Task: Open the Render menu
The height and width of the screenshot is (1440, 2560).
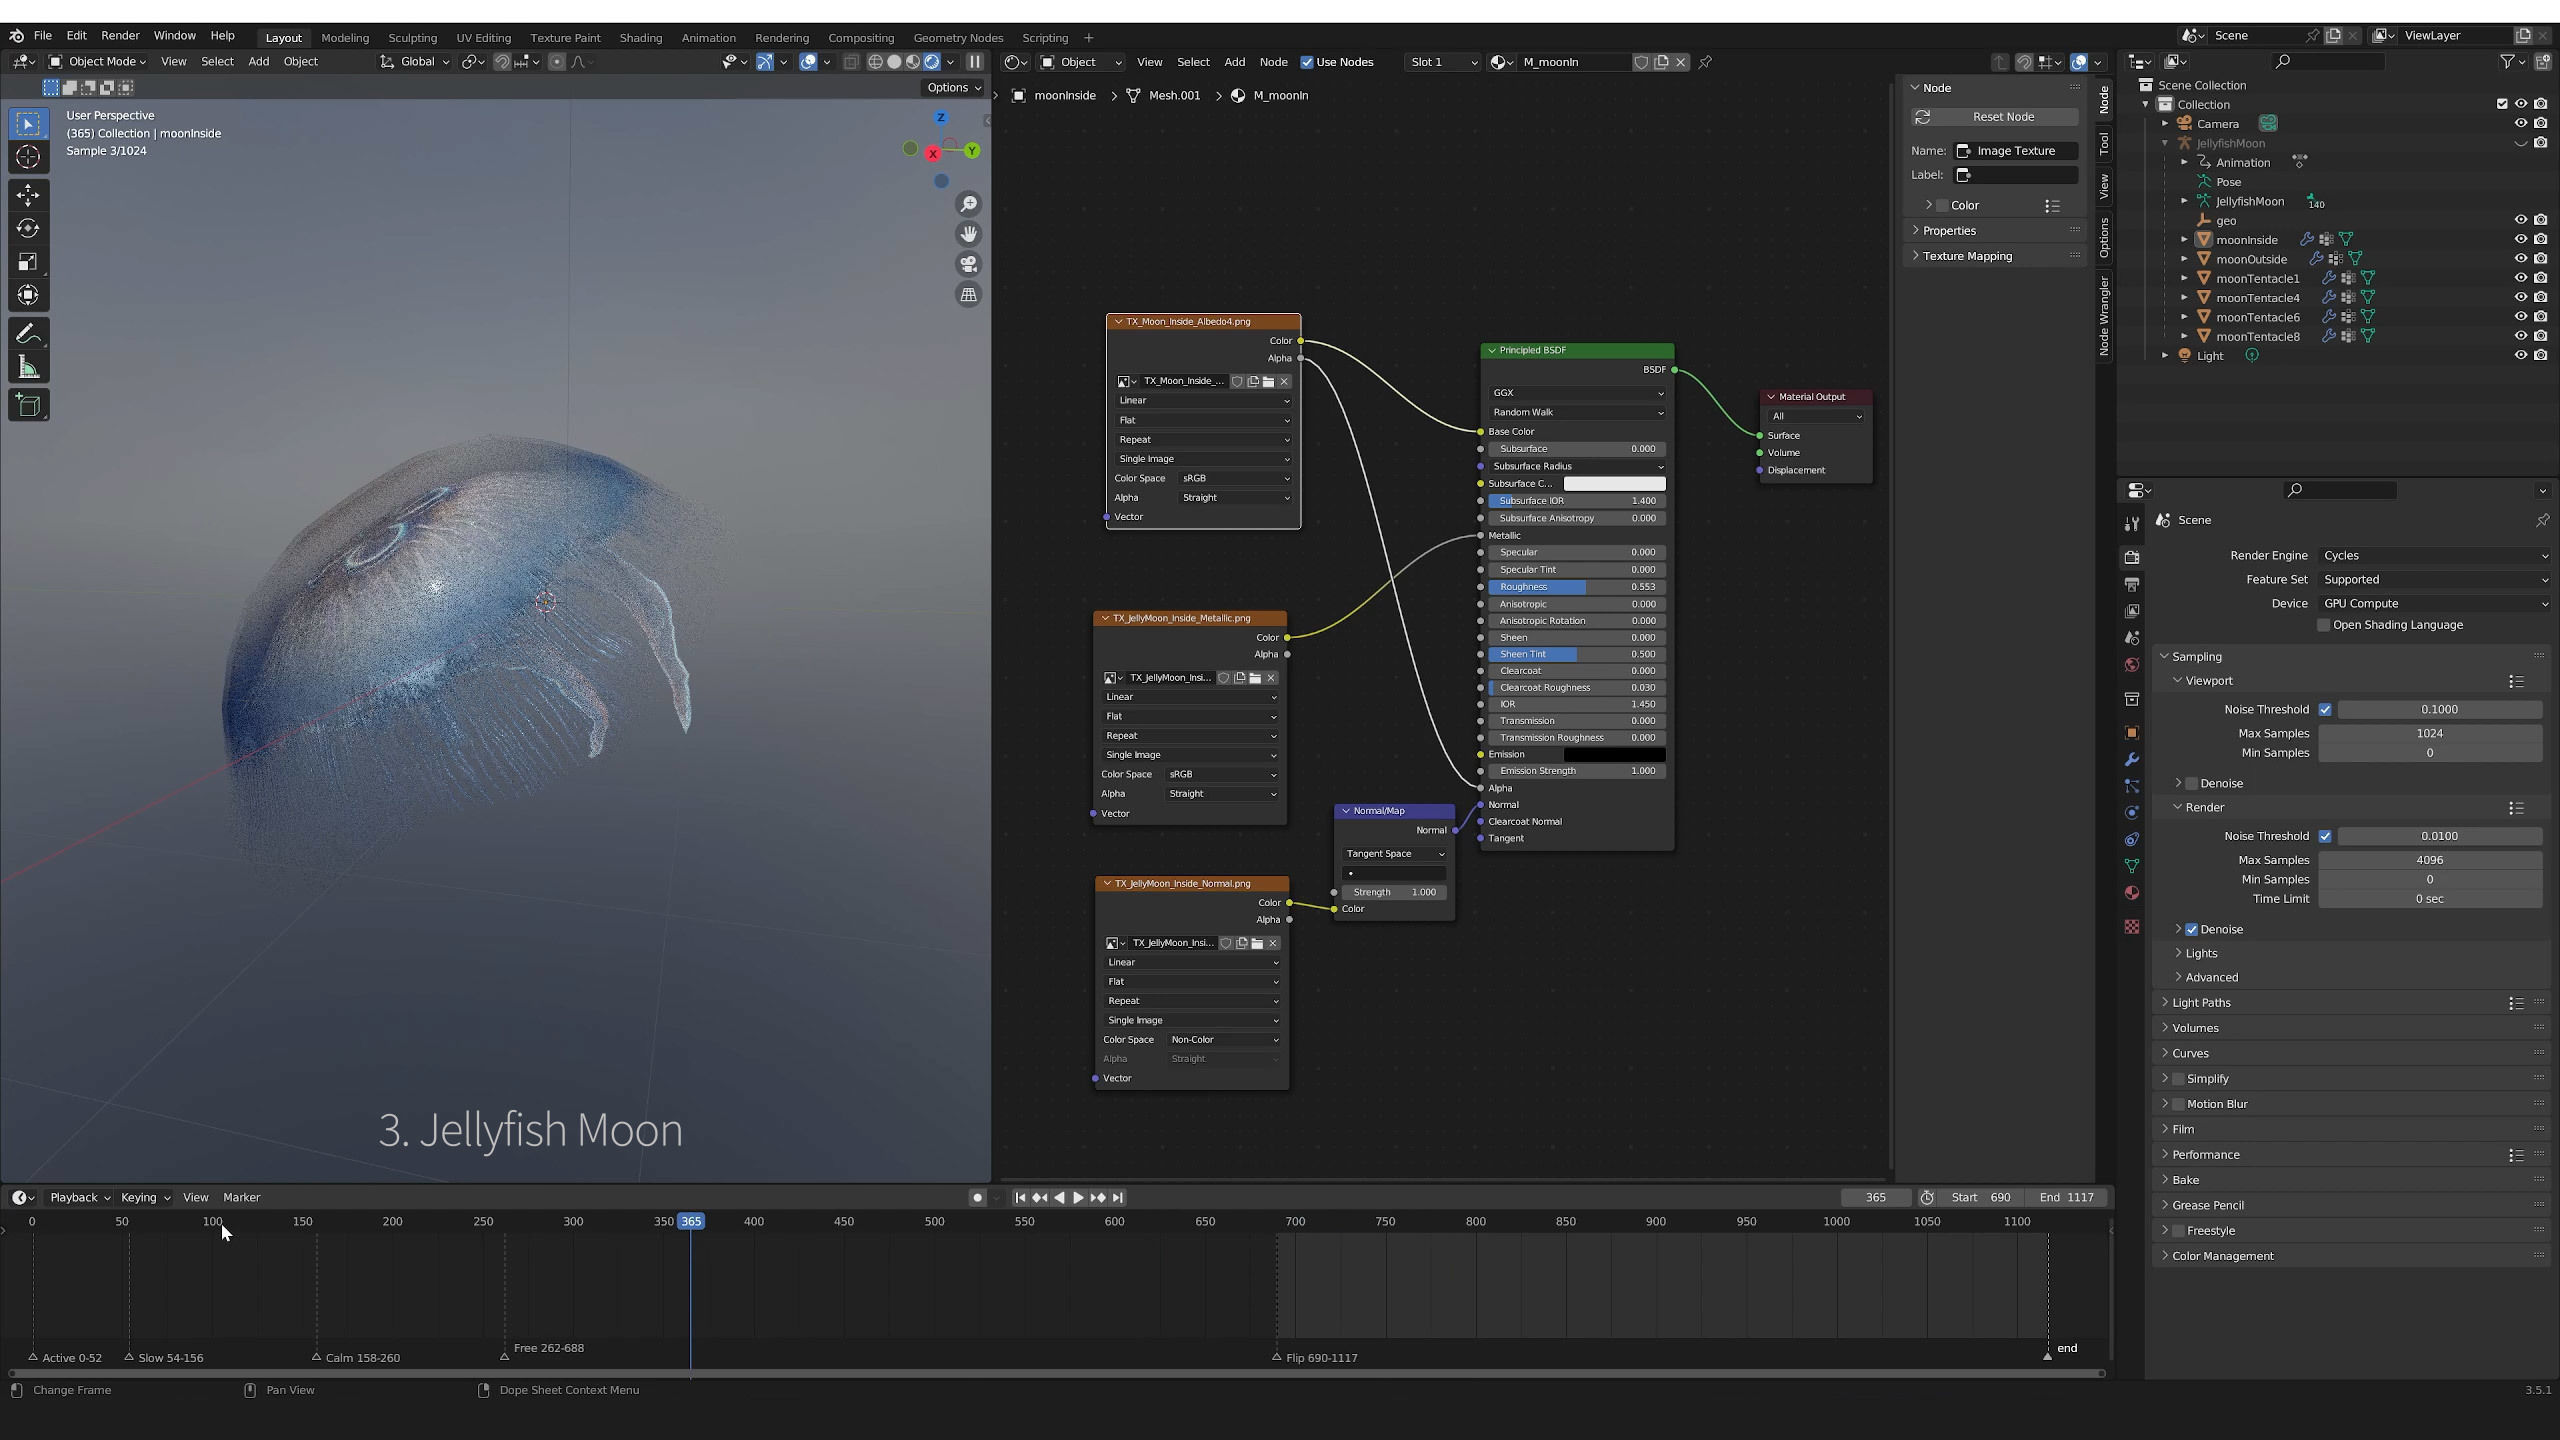Action: (x=120, y=35)
